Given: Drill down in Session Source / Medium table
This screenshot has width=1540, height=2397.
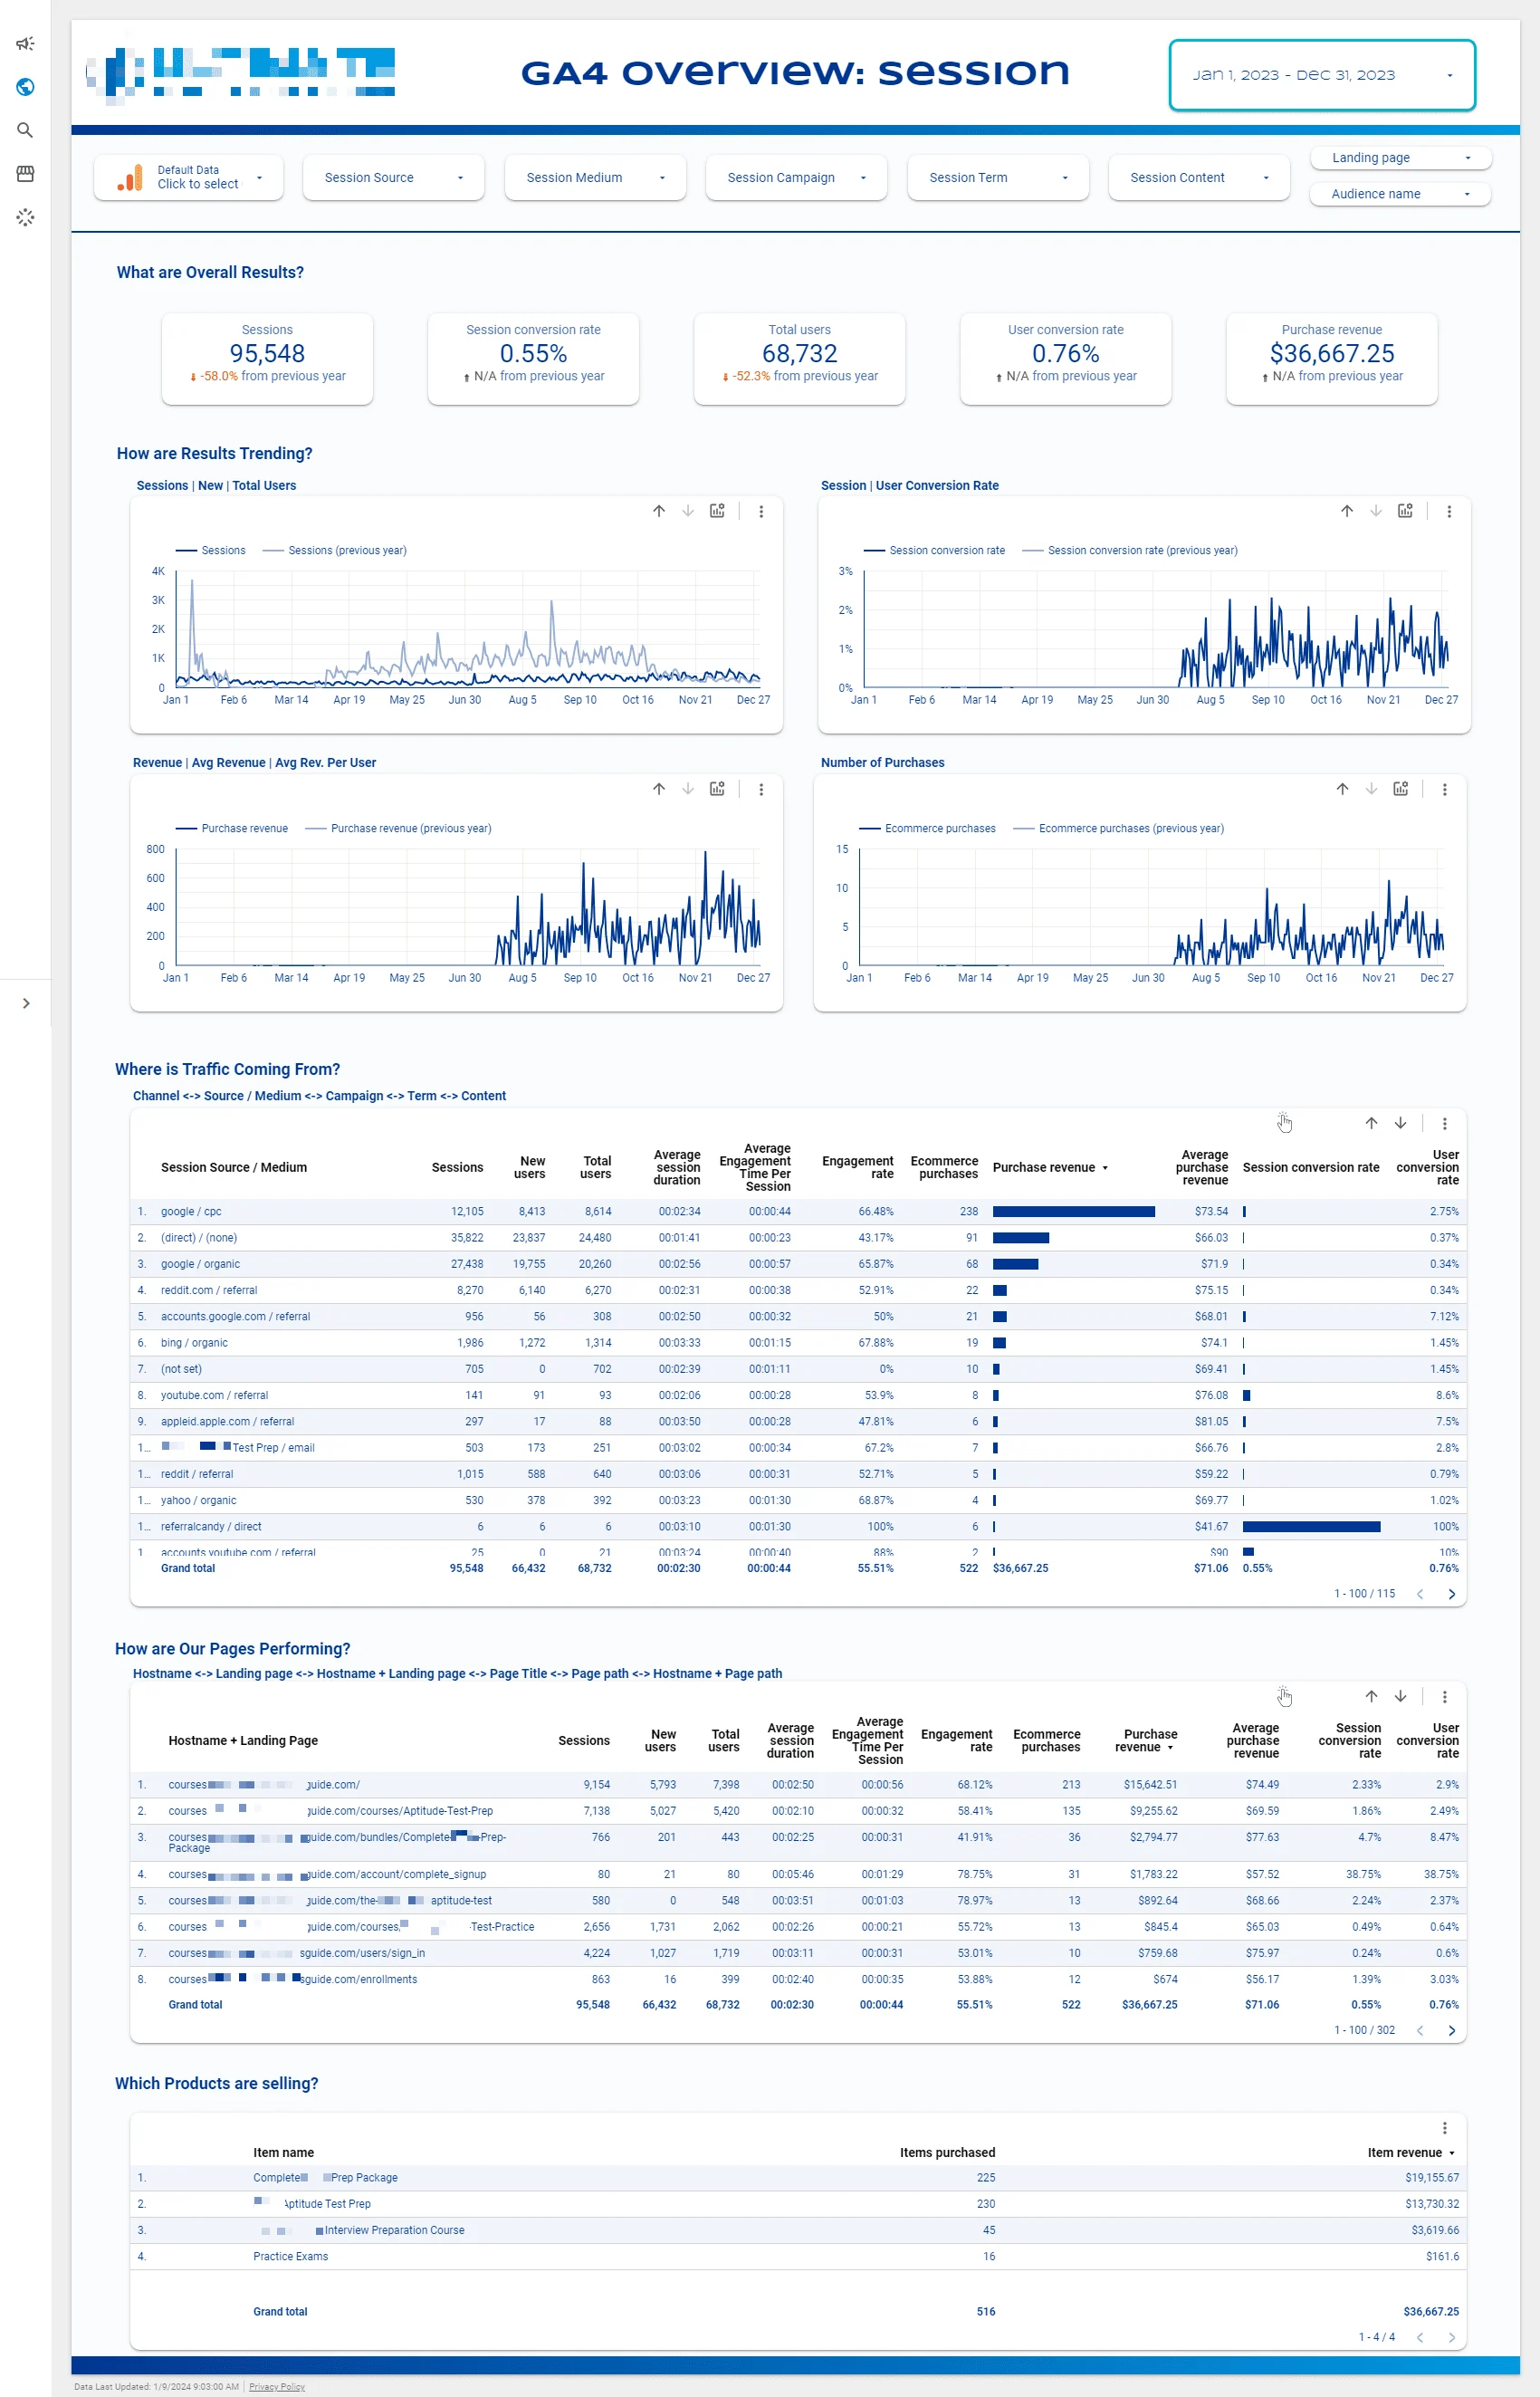Looking at the screenshot, I should coord(1400,1123).
